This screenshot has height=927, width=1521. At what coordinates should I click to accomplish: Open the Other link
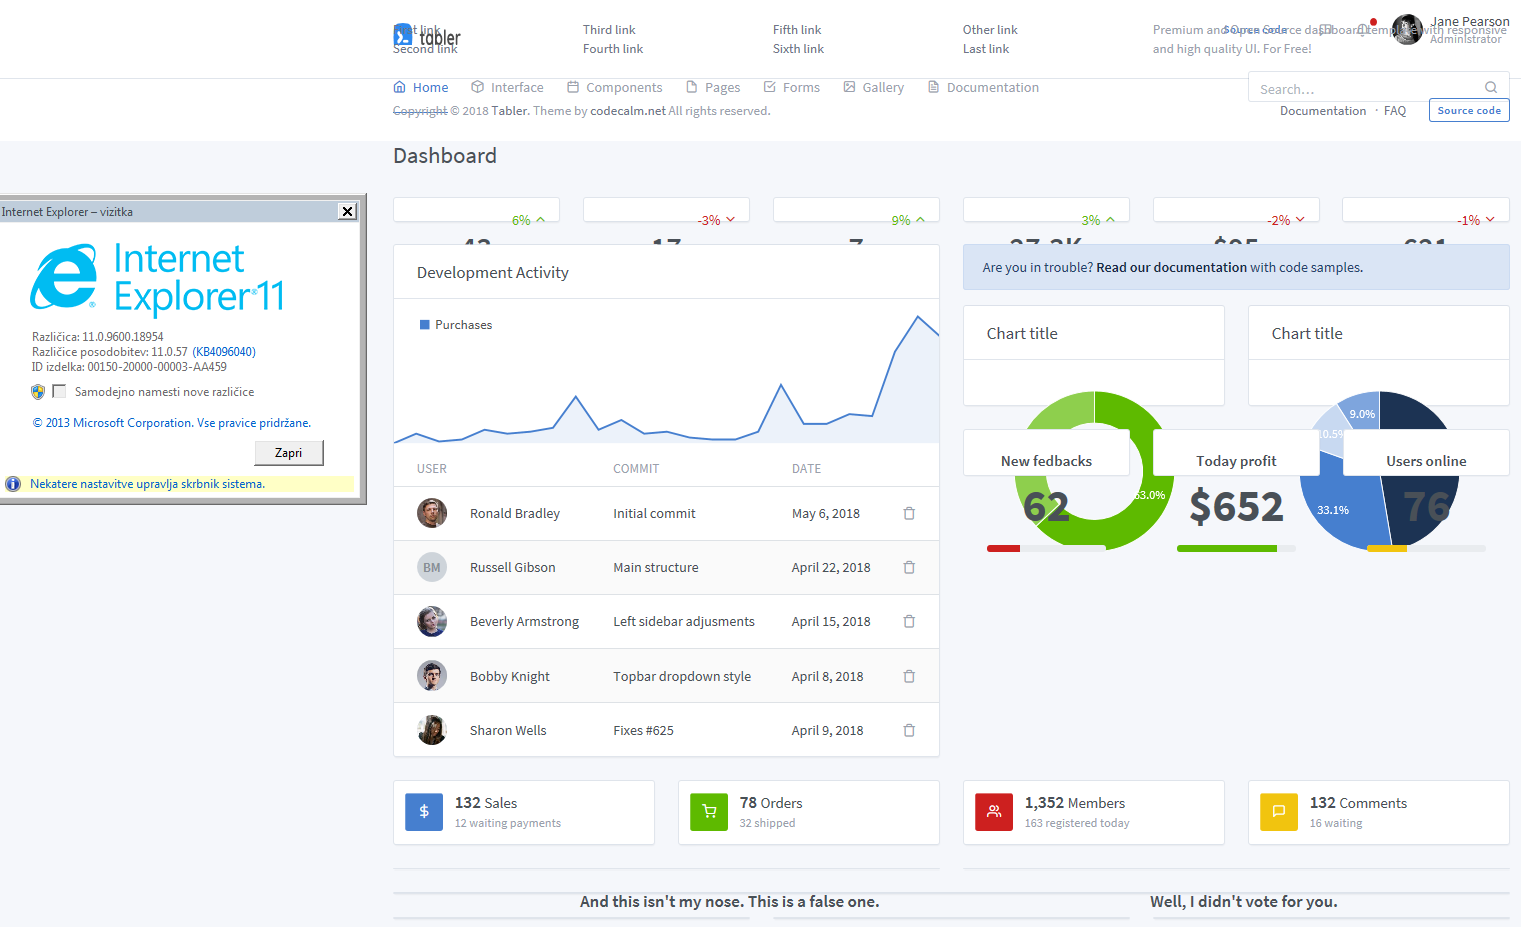point(990,30)
